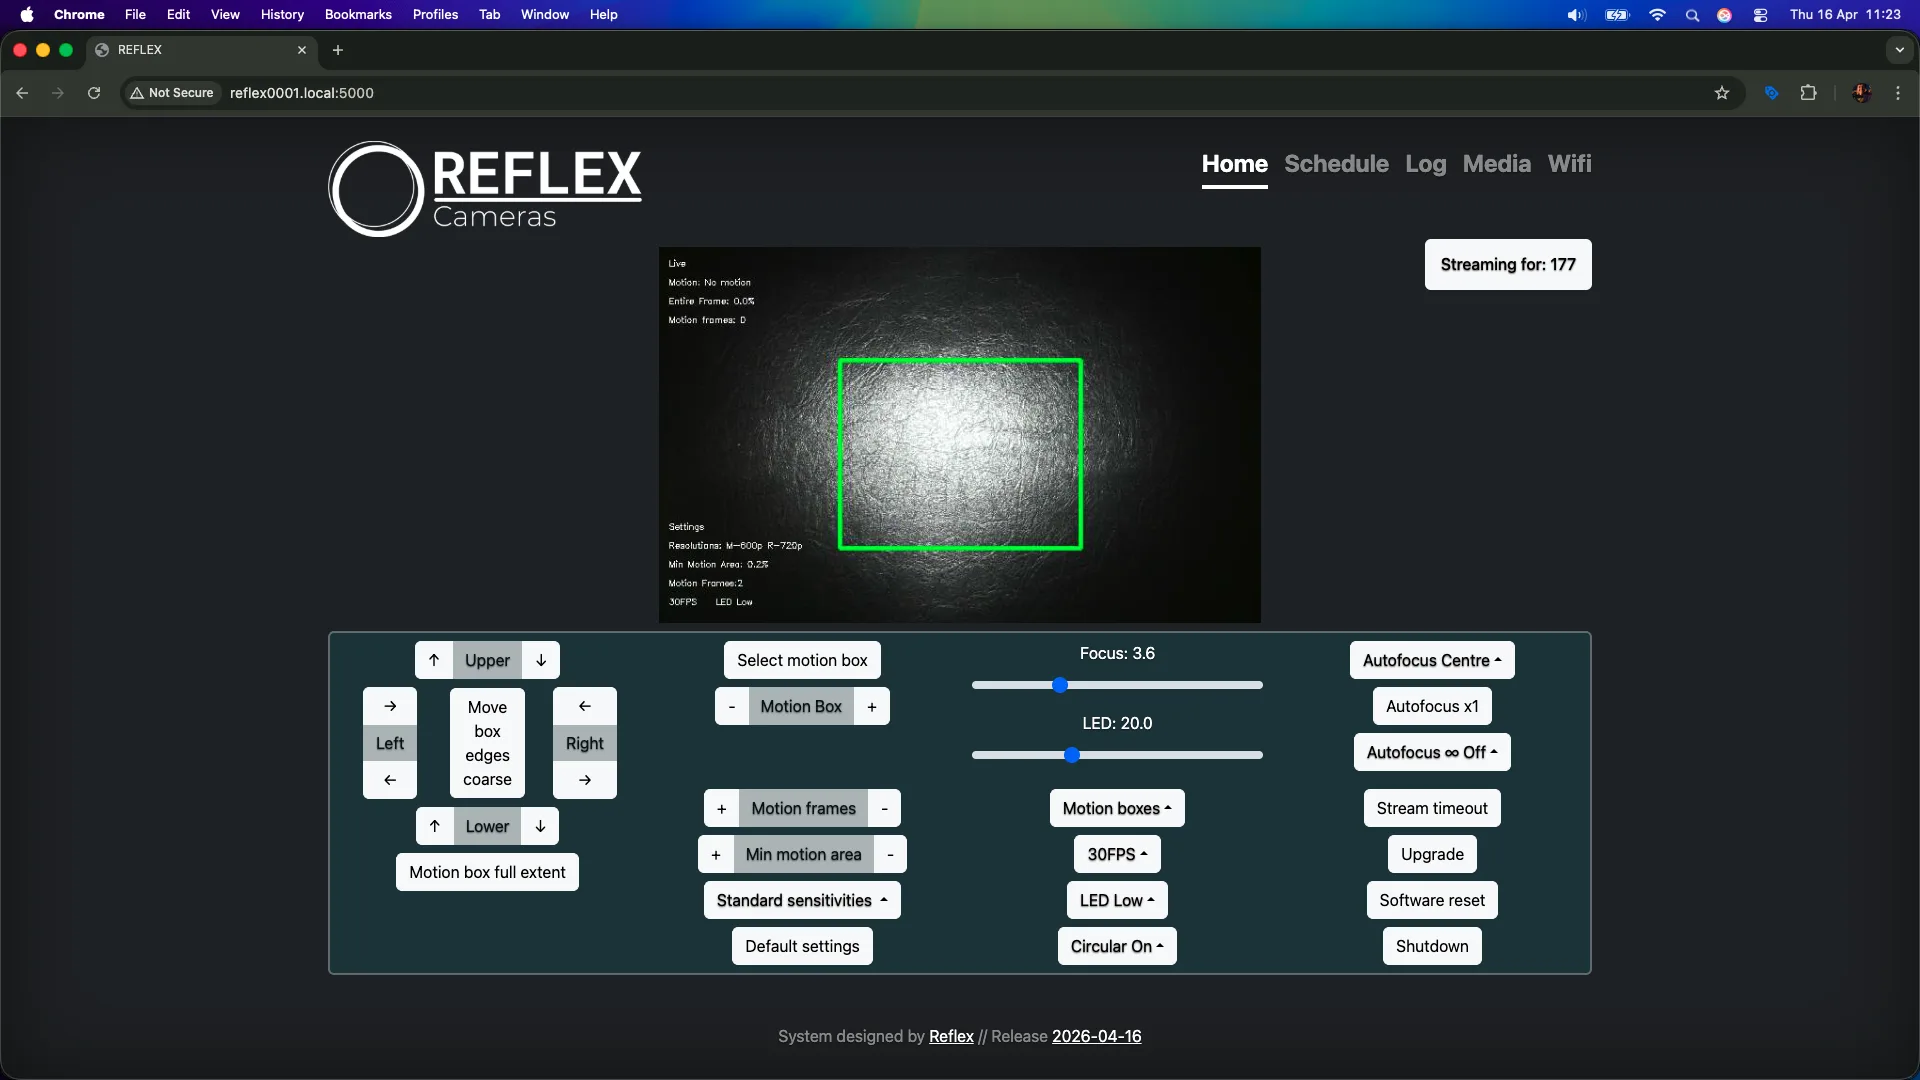
Task: Click Right panel's bottom right-pointing arrow
Action: pyautogui.click(x=585, y=780)
